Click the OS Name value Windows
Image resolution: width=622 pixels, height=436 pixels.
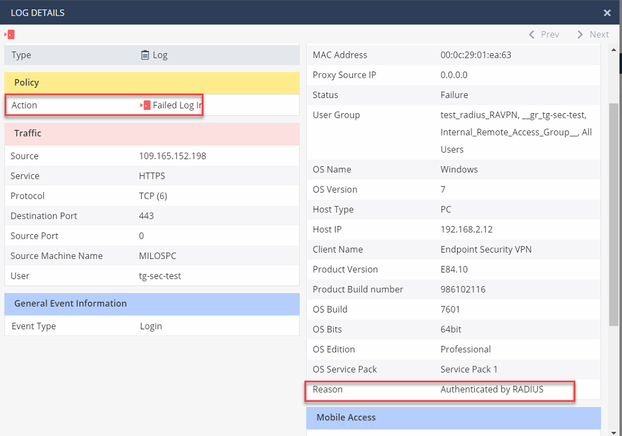click(459, 169)
